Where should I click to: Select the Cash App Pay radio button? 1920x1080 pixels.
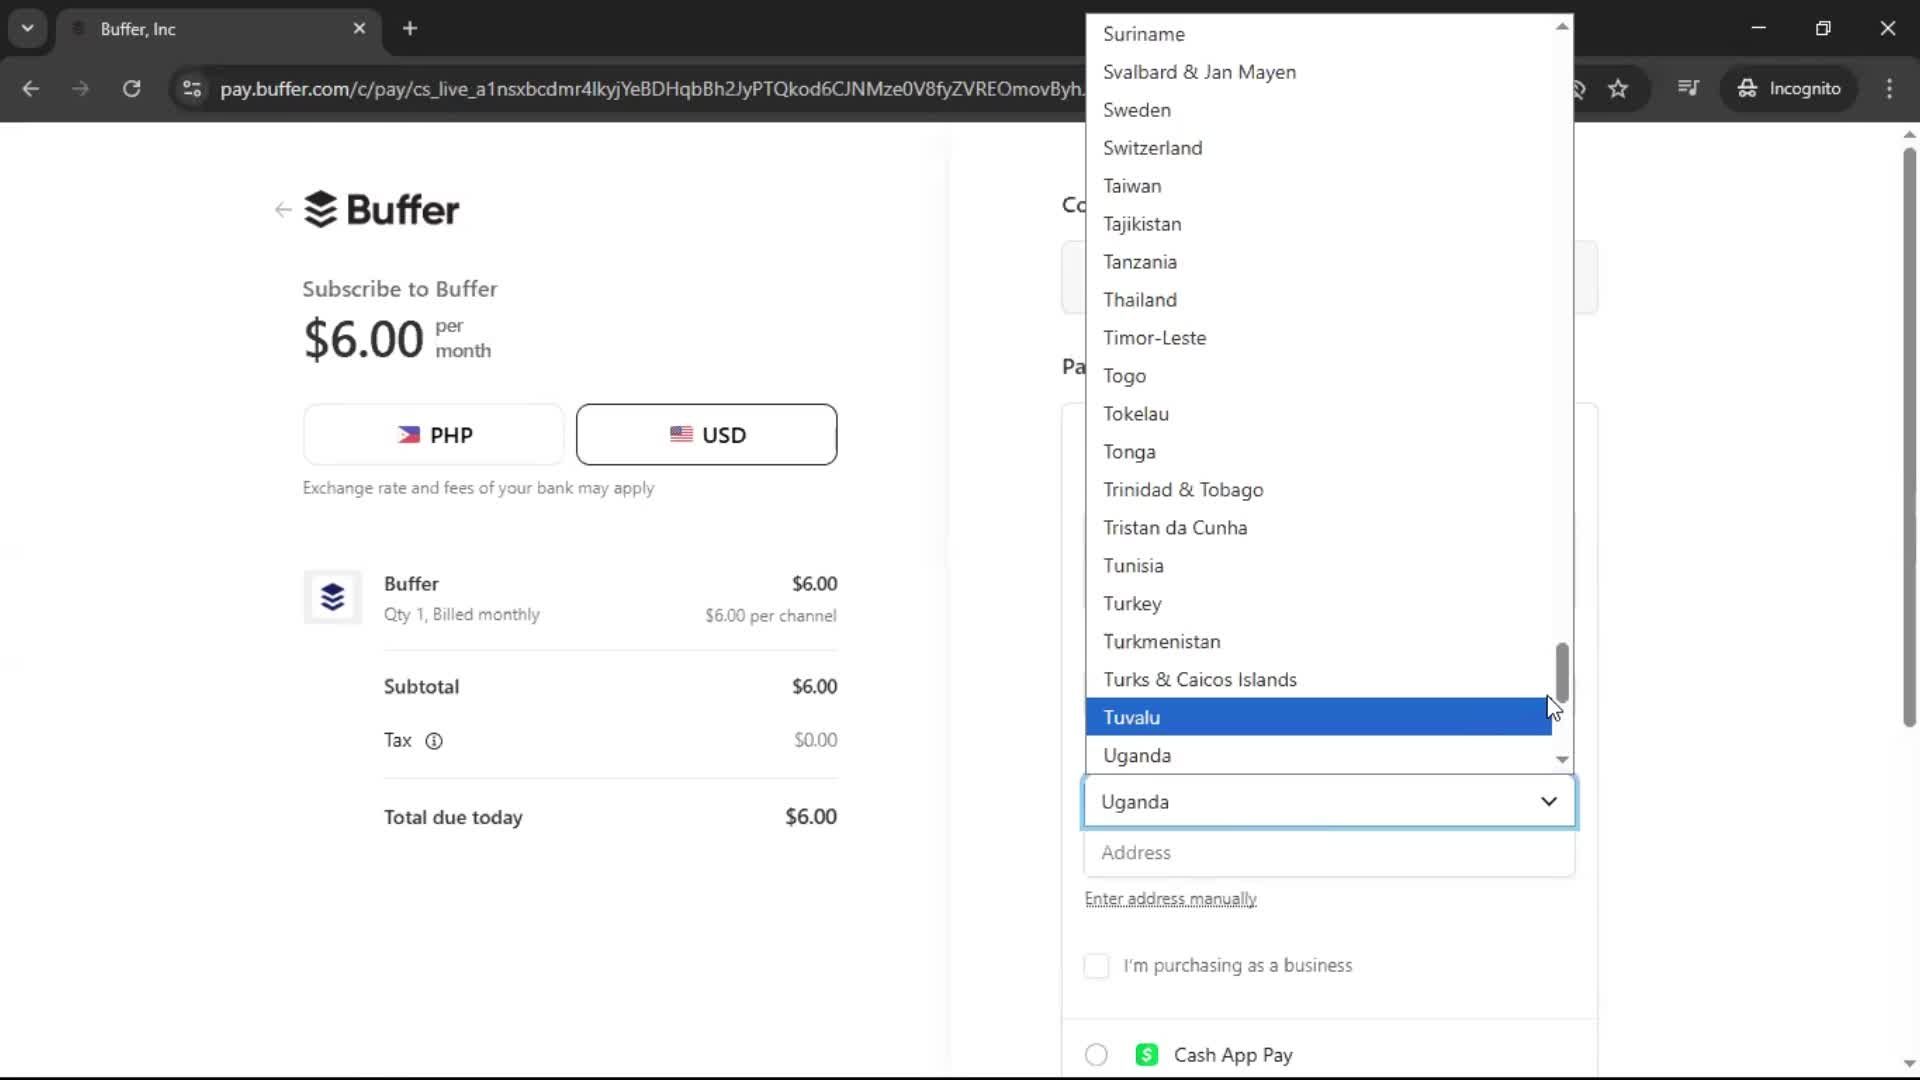1095,1054
